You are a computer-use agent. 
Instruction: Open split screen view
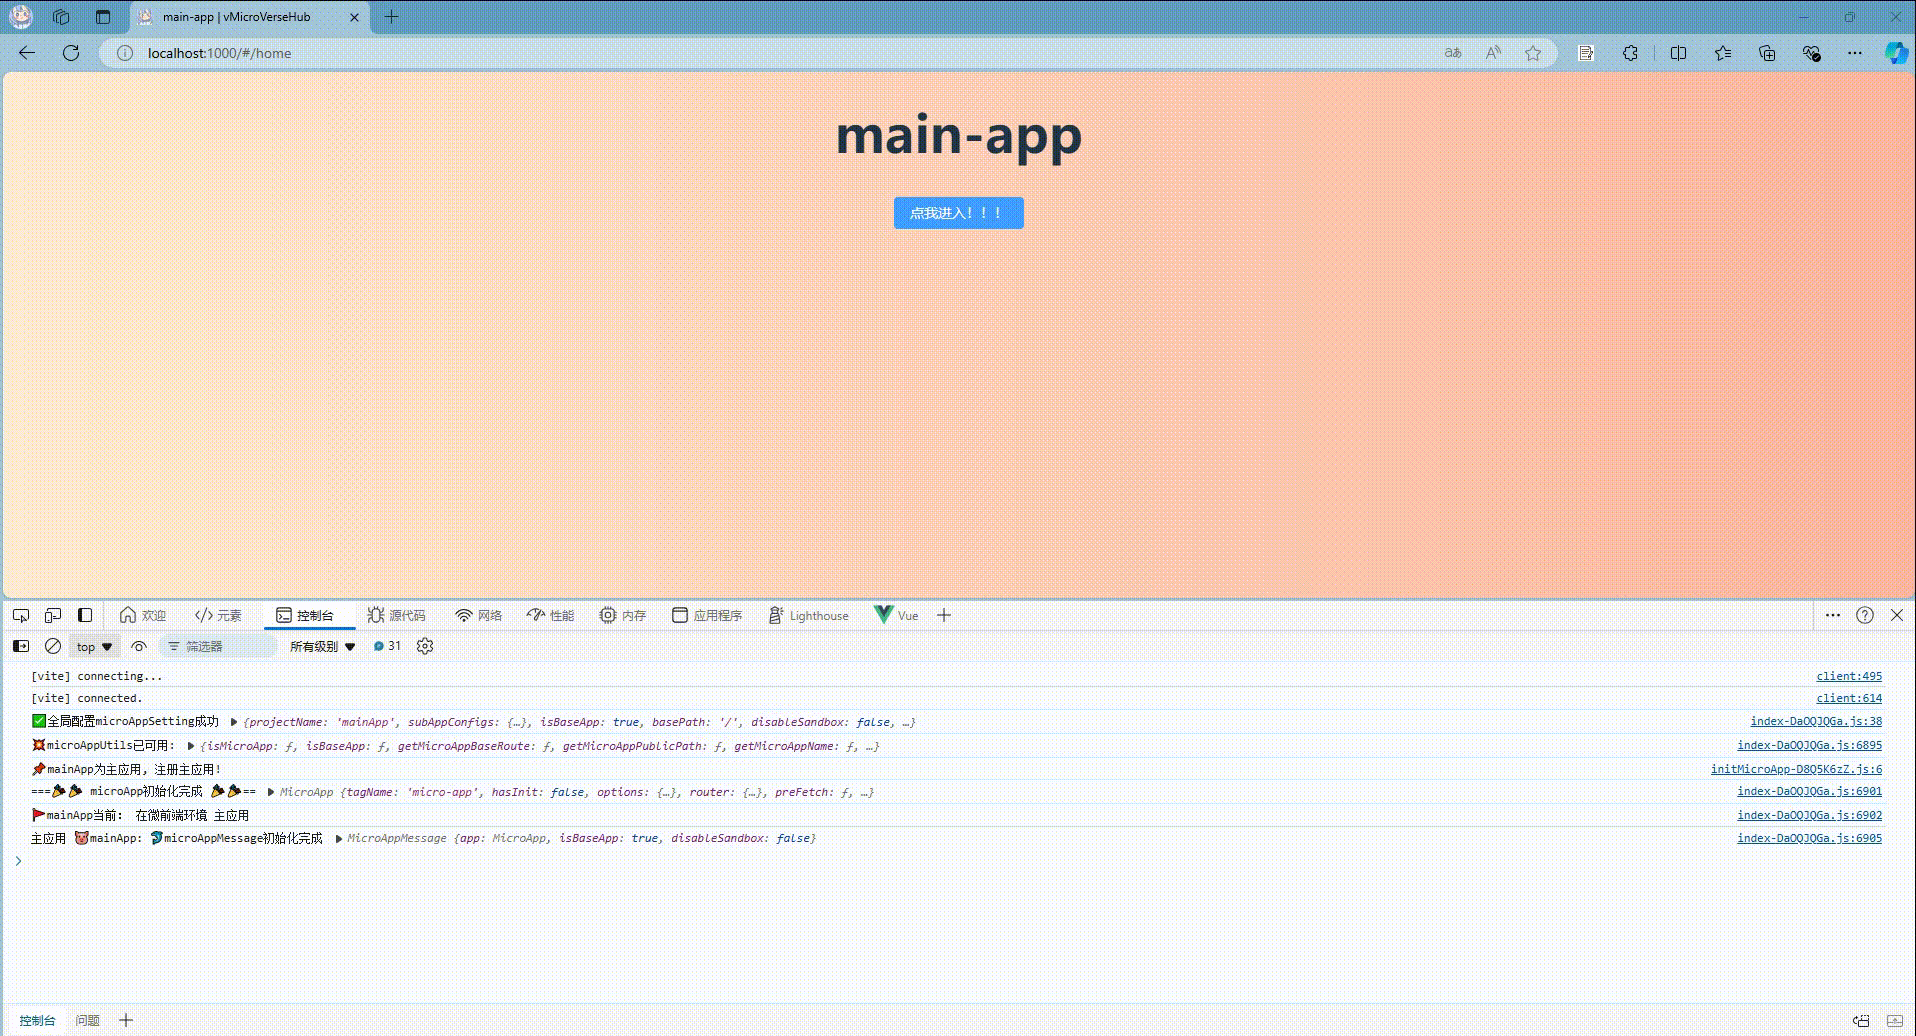point(1678,53)
